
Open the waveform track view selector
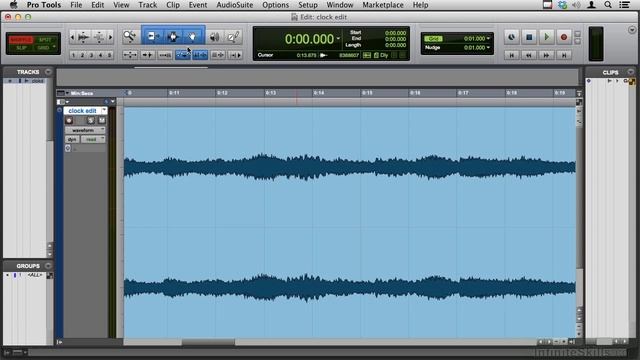click(85, 130)
